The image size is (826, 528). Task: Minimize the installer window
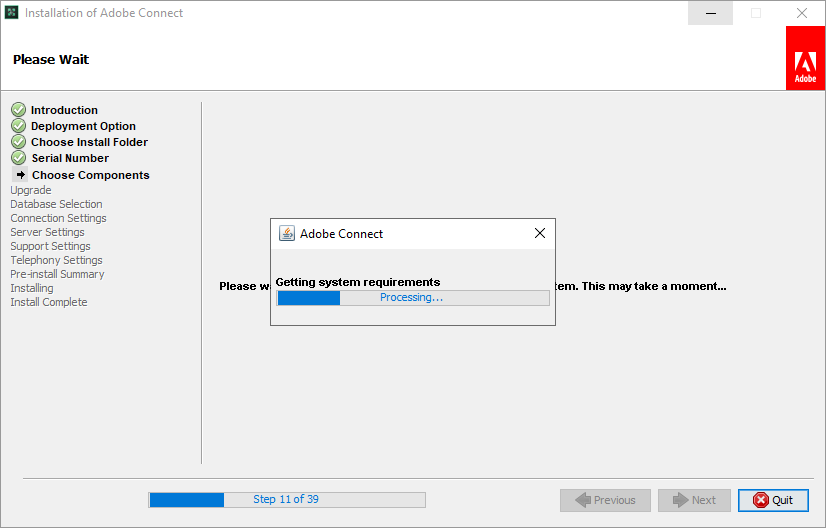pyautogui.click(x=710, y=13)
